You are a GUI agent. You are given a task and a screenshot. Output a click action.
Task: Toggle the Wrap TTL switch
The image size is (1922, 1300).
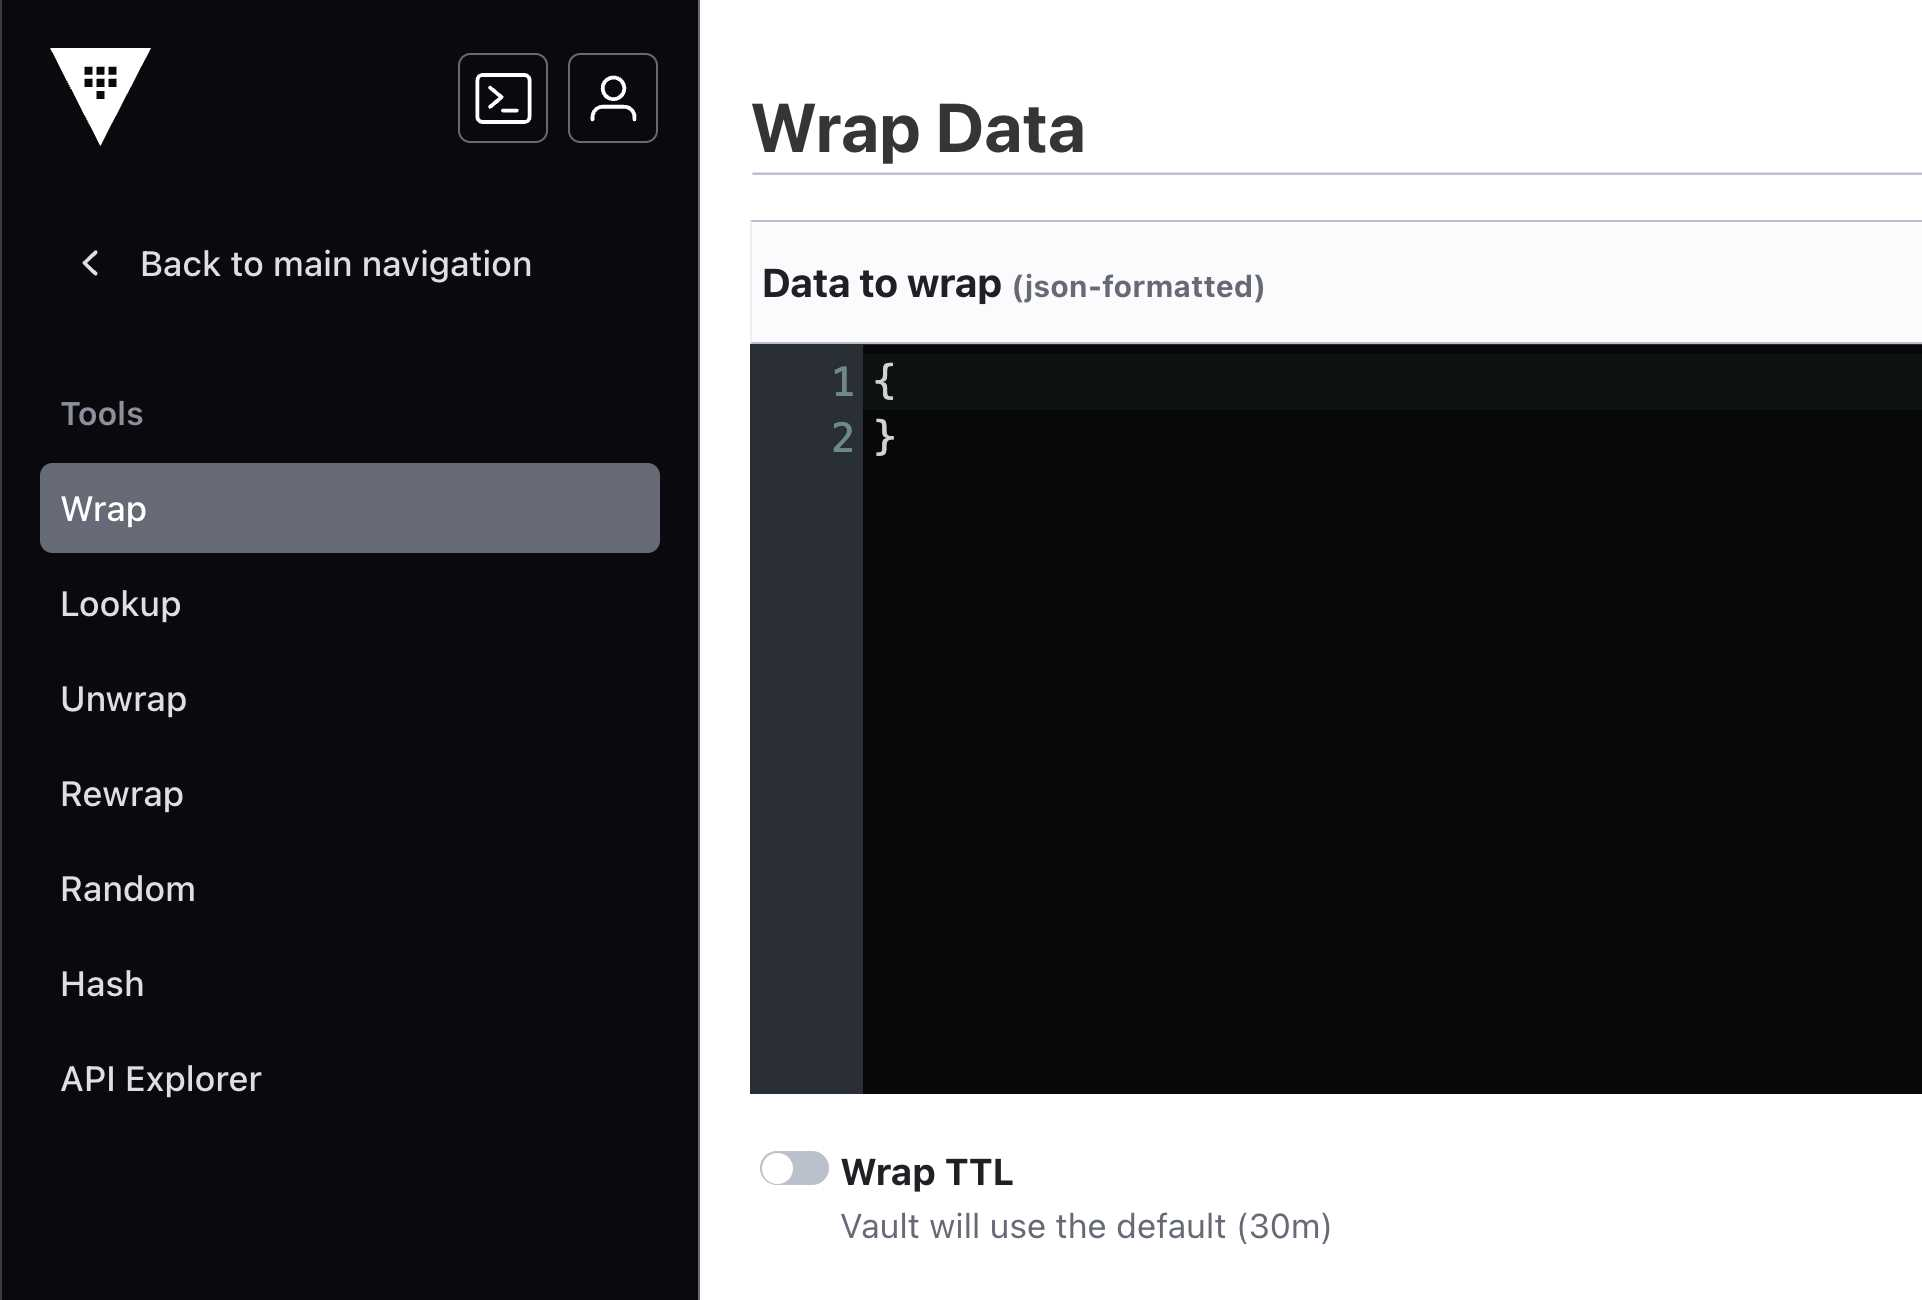794,1168
